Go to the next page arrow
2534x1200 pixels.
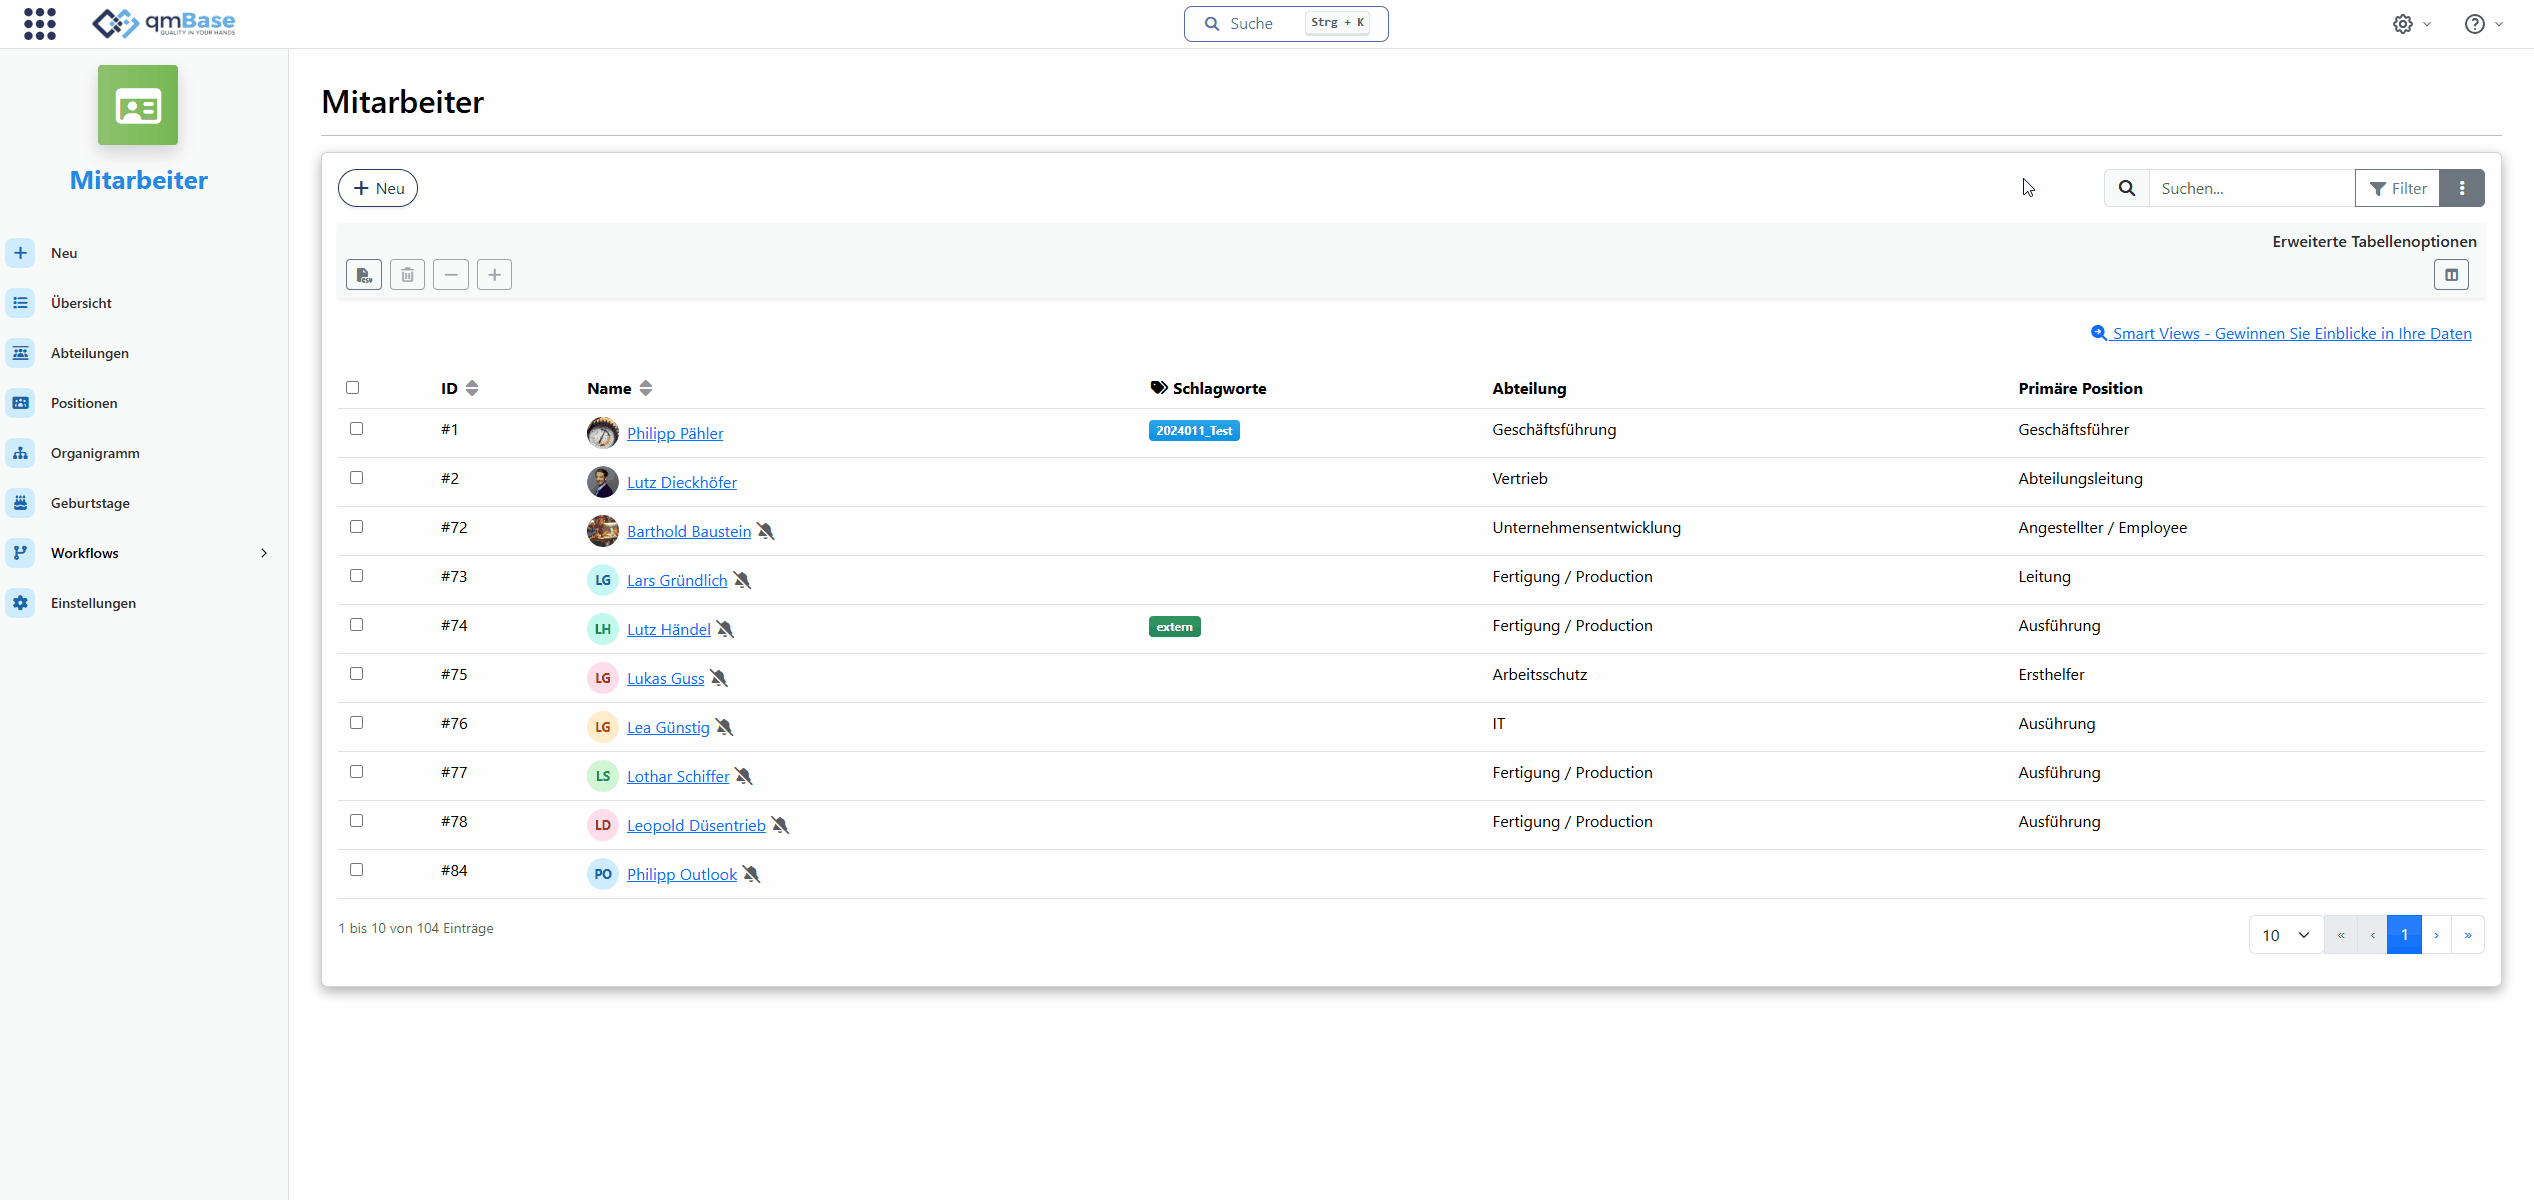2436,935
